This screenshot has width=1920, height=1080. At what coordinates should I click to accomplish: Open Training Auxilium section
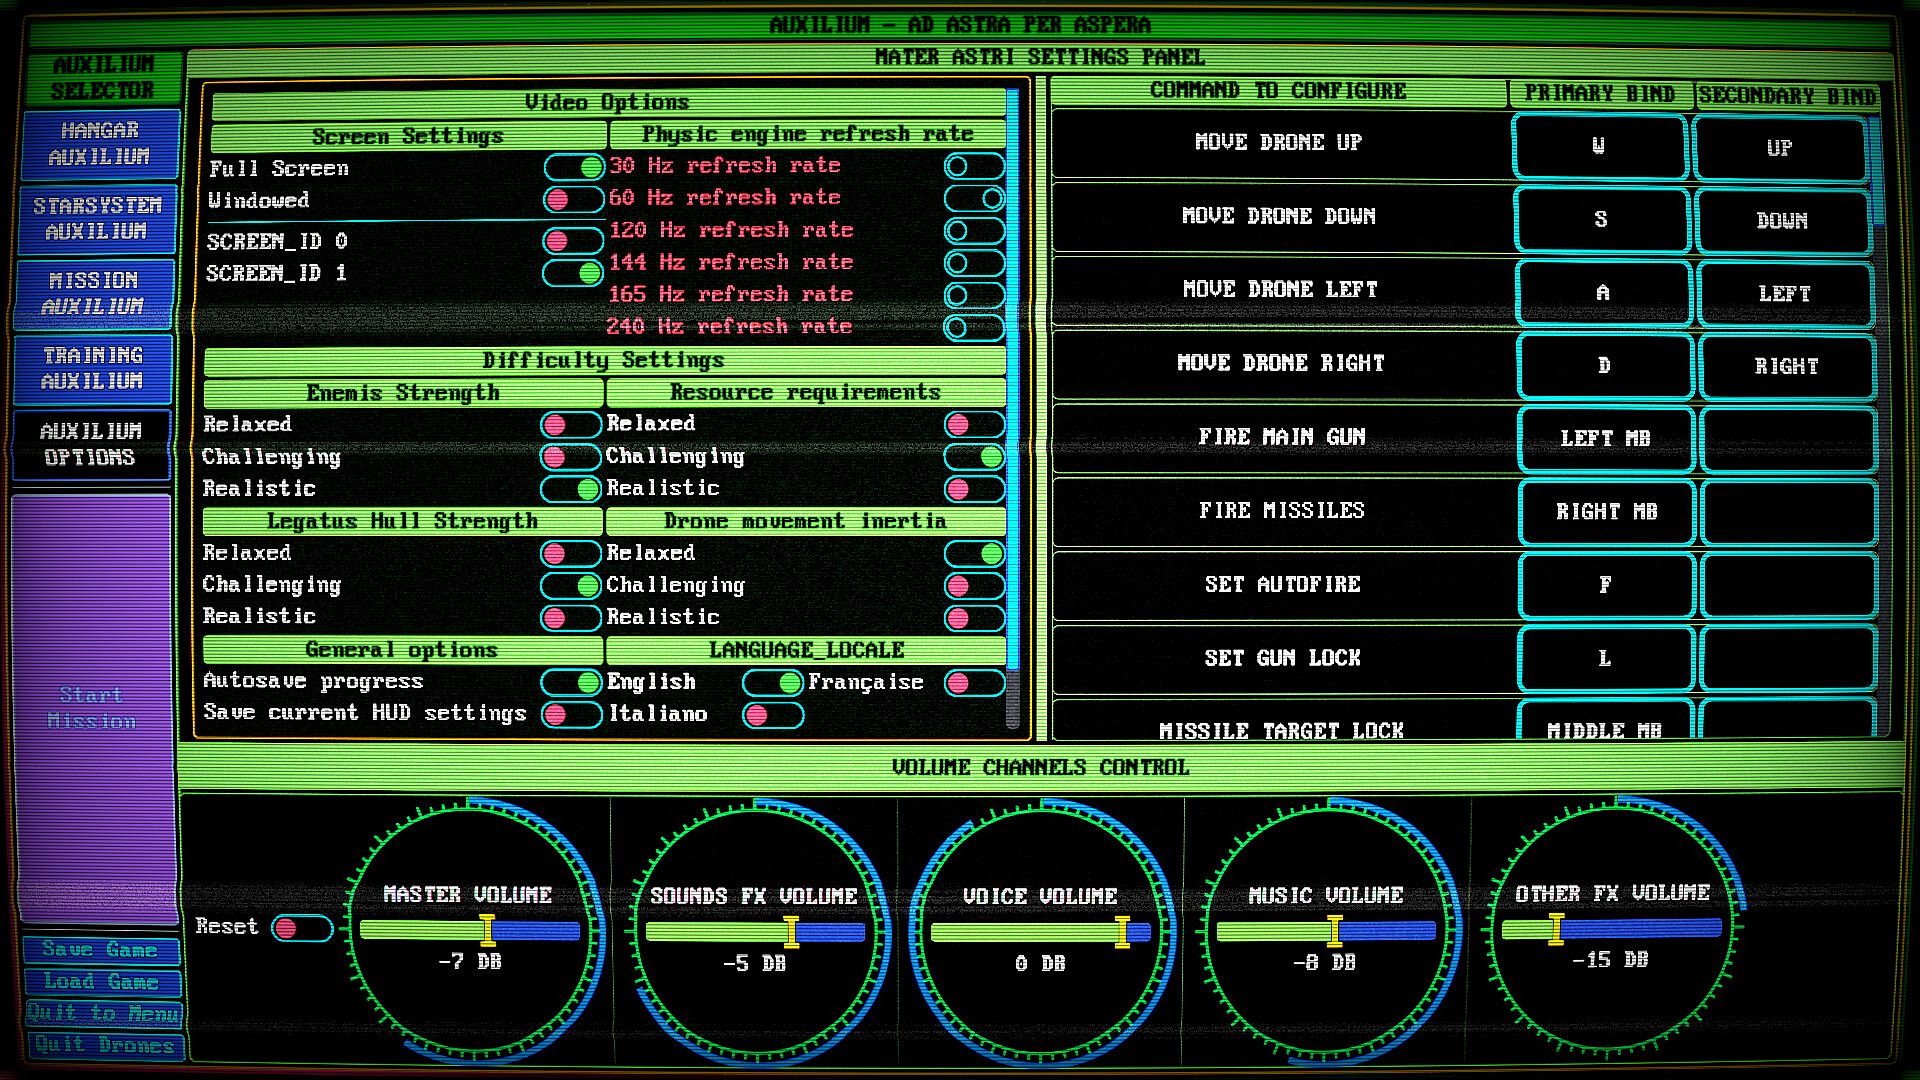point(92,368)
